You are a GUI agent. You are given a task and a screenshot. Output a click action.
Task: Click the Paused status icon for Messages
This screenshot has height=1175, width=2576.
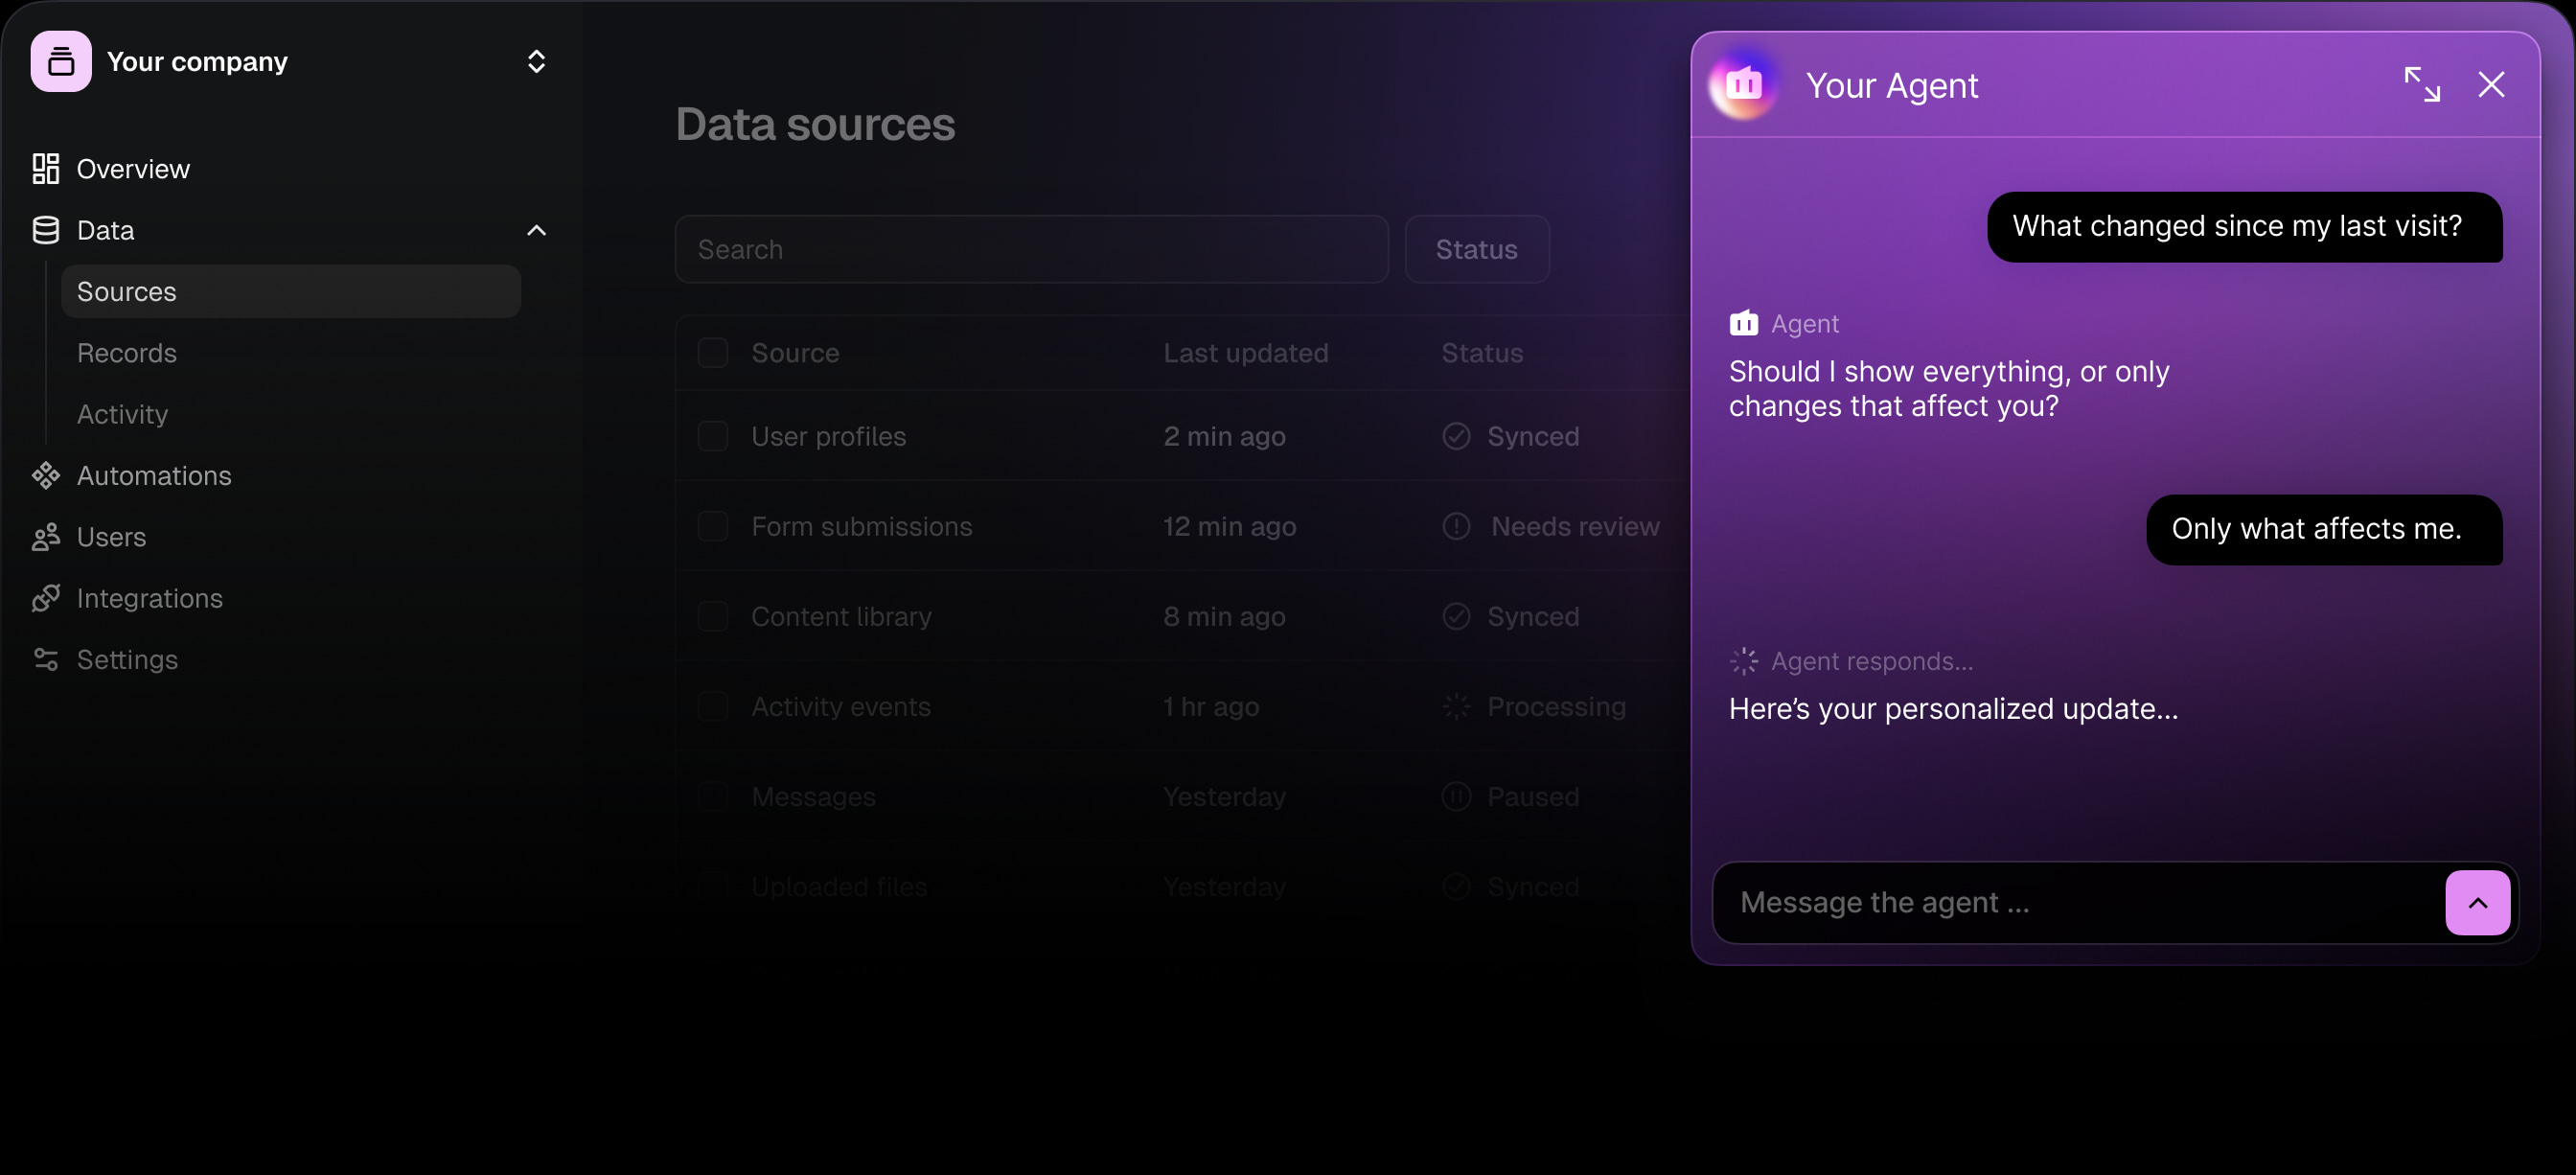point(1456,796)
